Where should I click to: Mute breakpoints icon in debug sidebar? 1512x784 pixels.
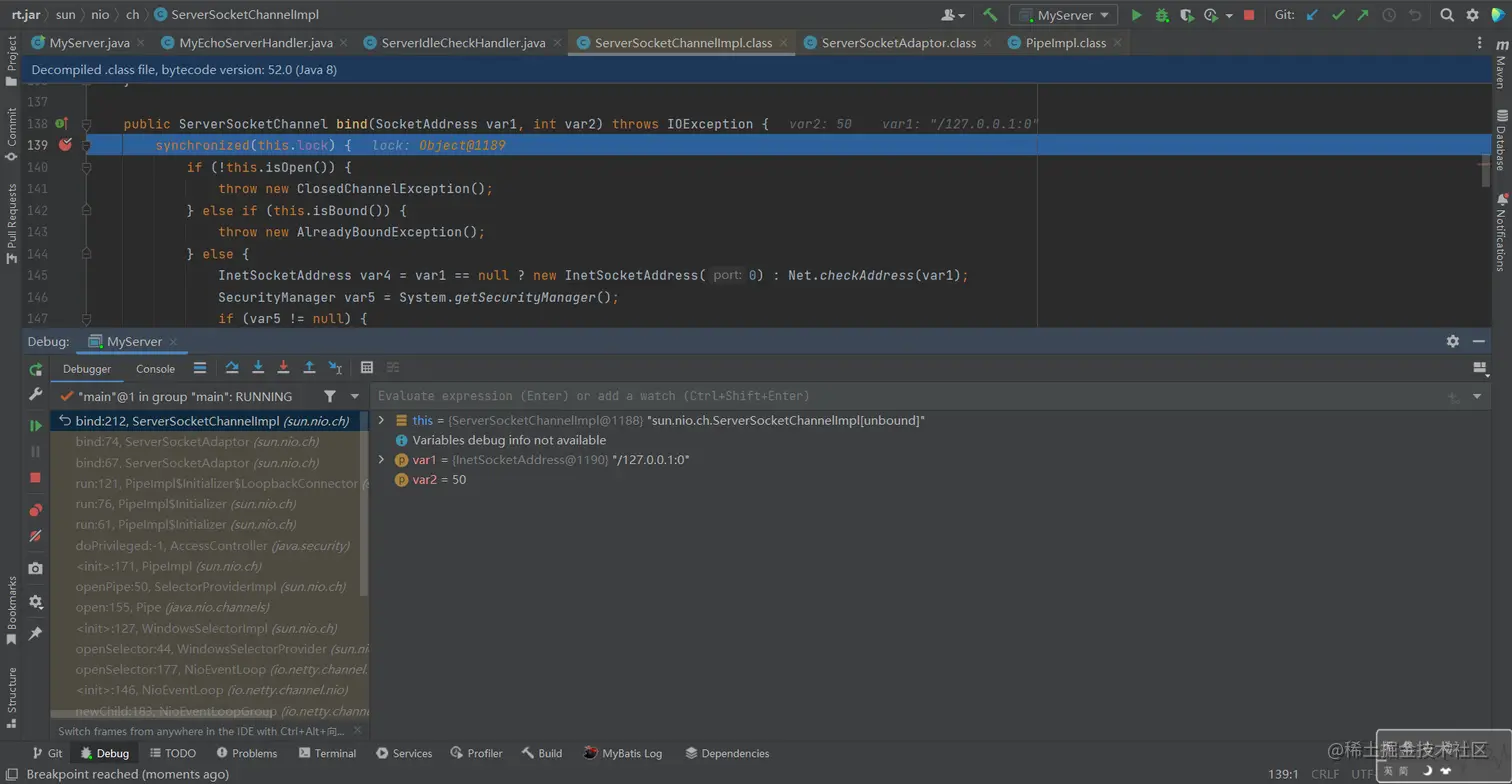(x=36, y=536)
